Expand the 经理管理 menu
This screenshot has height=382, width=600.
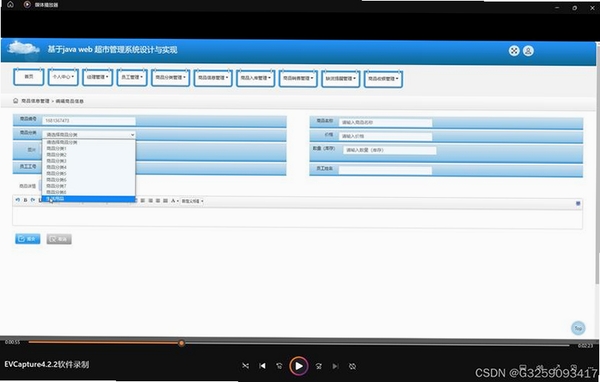point(98,77)
